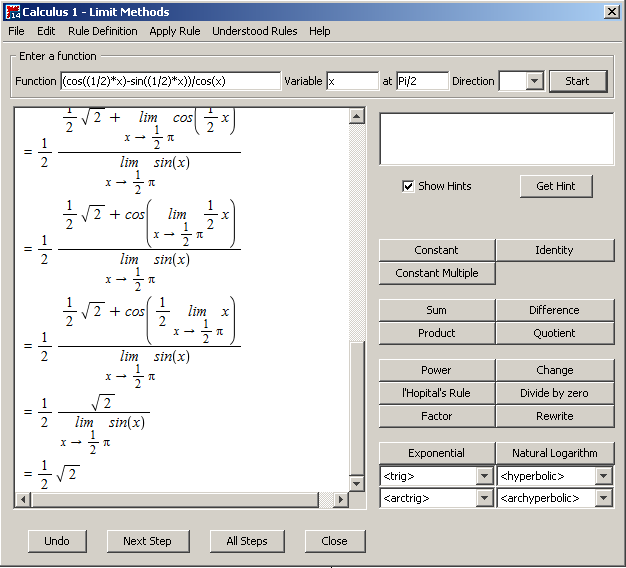The height and width of the screenshot is (568, 626).
Task: Click the Next Step button
Action: pos(148,541)
